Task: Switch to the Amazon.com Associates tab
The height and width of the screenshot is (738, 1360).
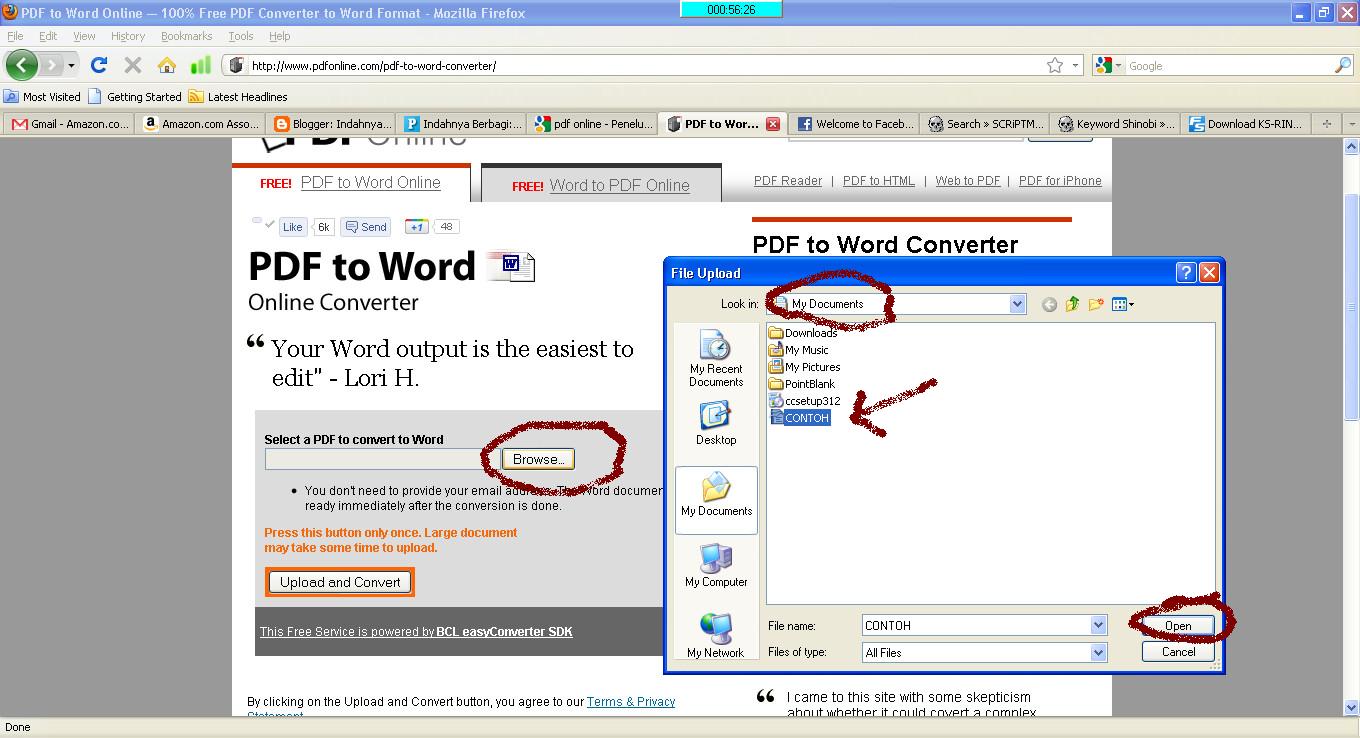Action: point(201,124)
